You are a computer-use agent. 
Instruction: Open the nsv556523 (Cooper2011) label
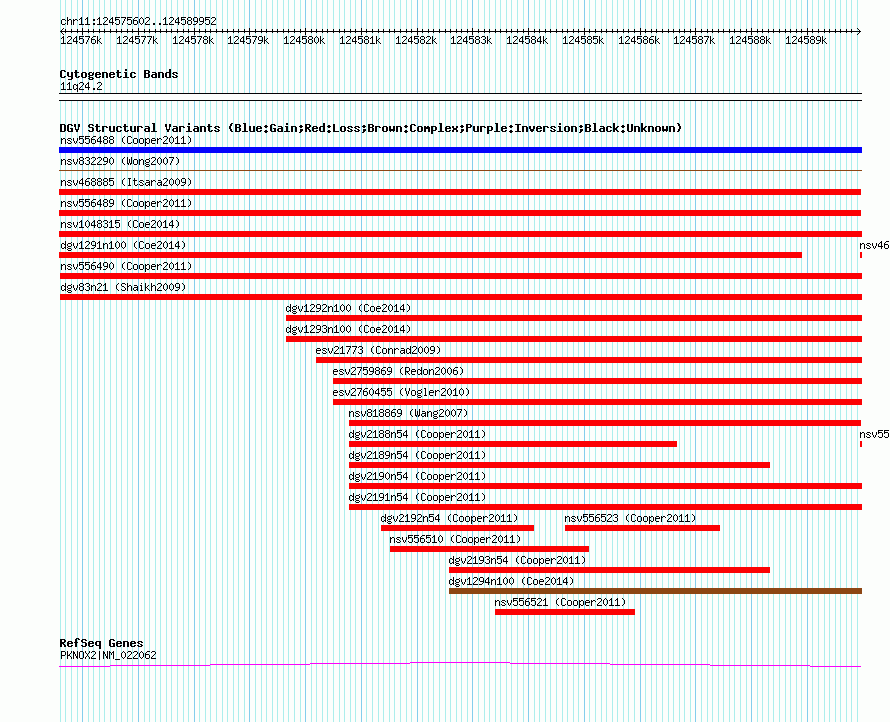[x=630, y=518]
